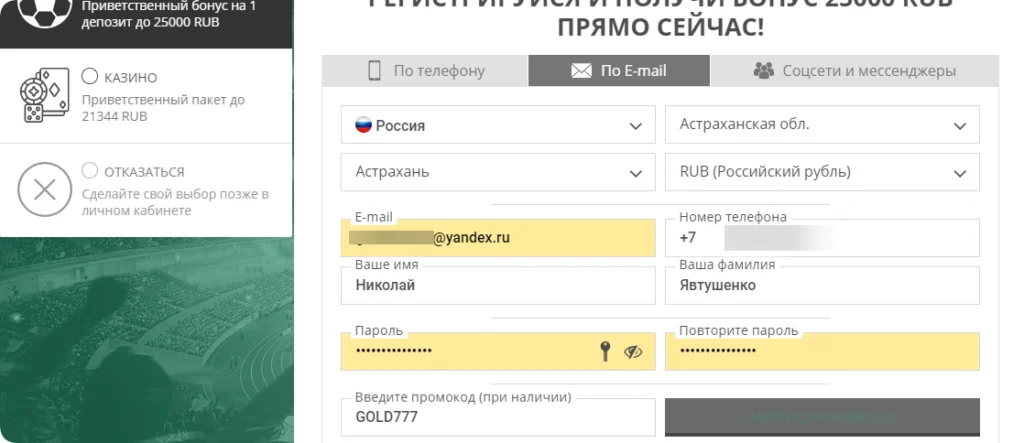Switch to the По телефону tab
1024x443 pixels.
coord(425,71)
